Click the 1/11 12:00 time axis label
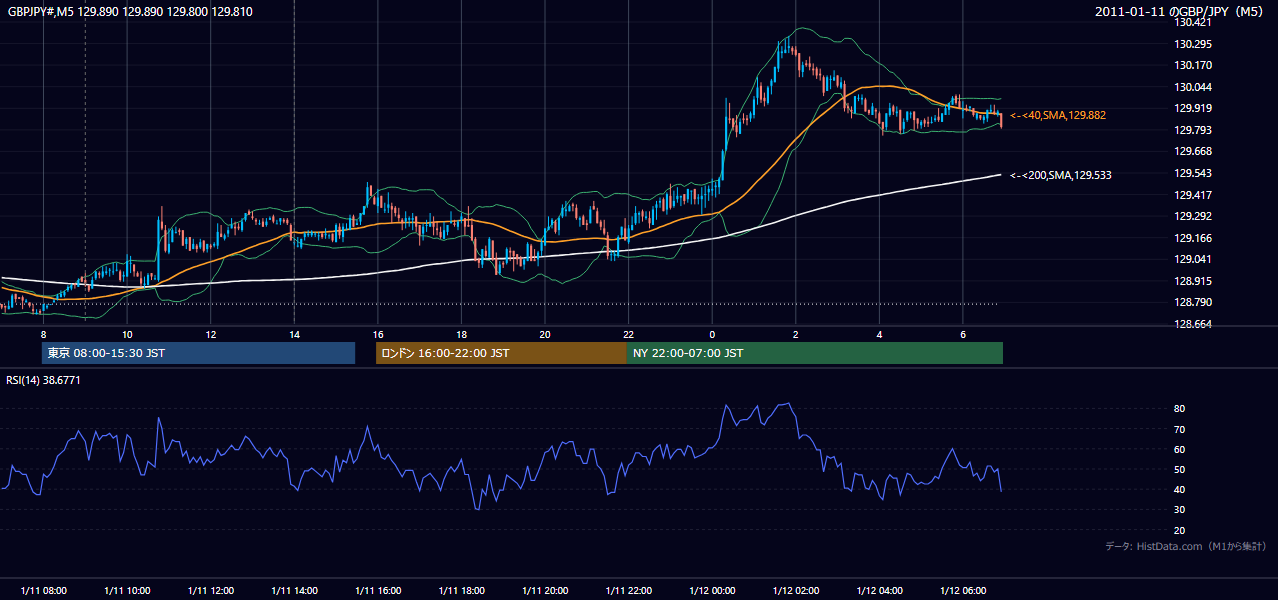1278x600 pixels. [210, 590]
